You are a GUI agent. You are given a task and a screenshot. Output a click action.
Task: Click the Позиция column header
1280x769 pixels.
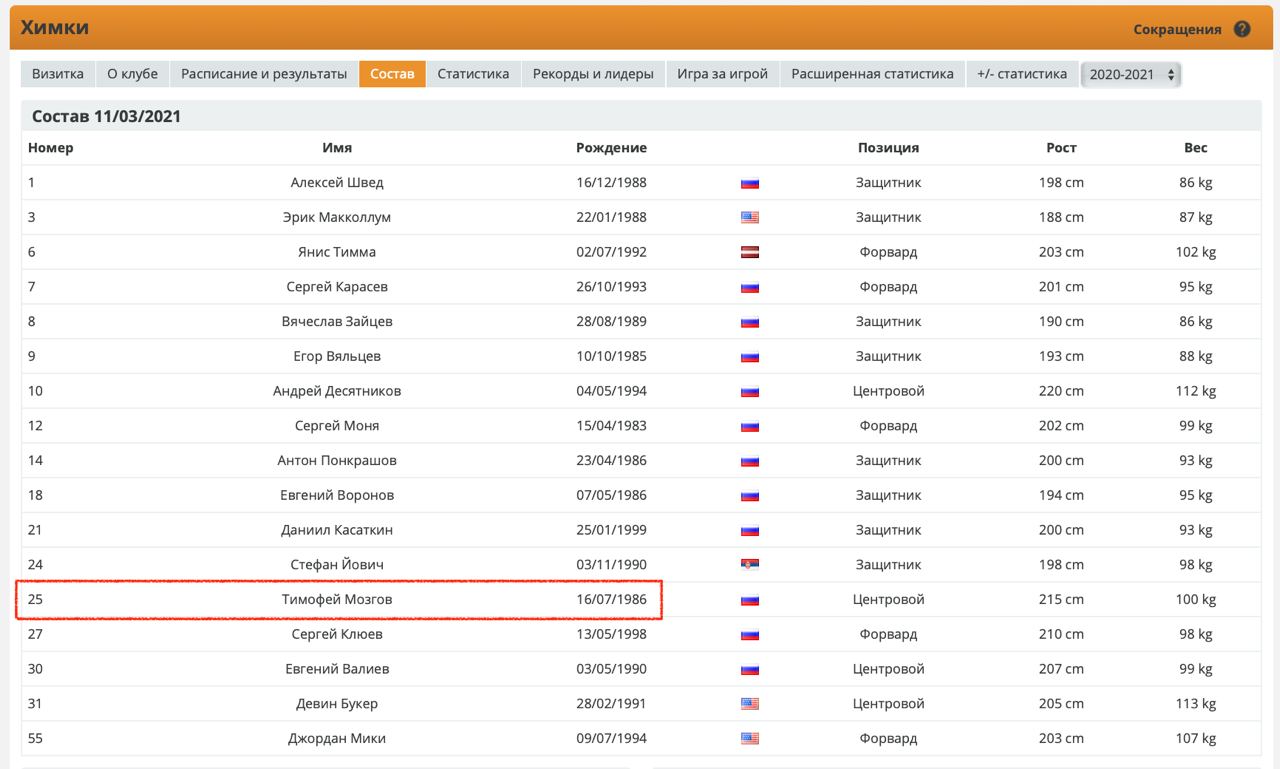pyautogui.click(x=888, y=148)
